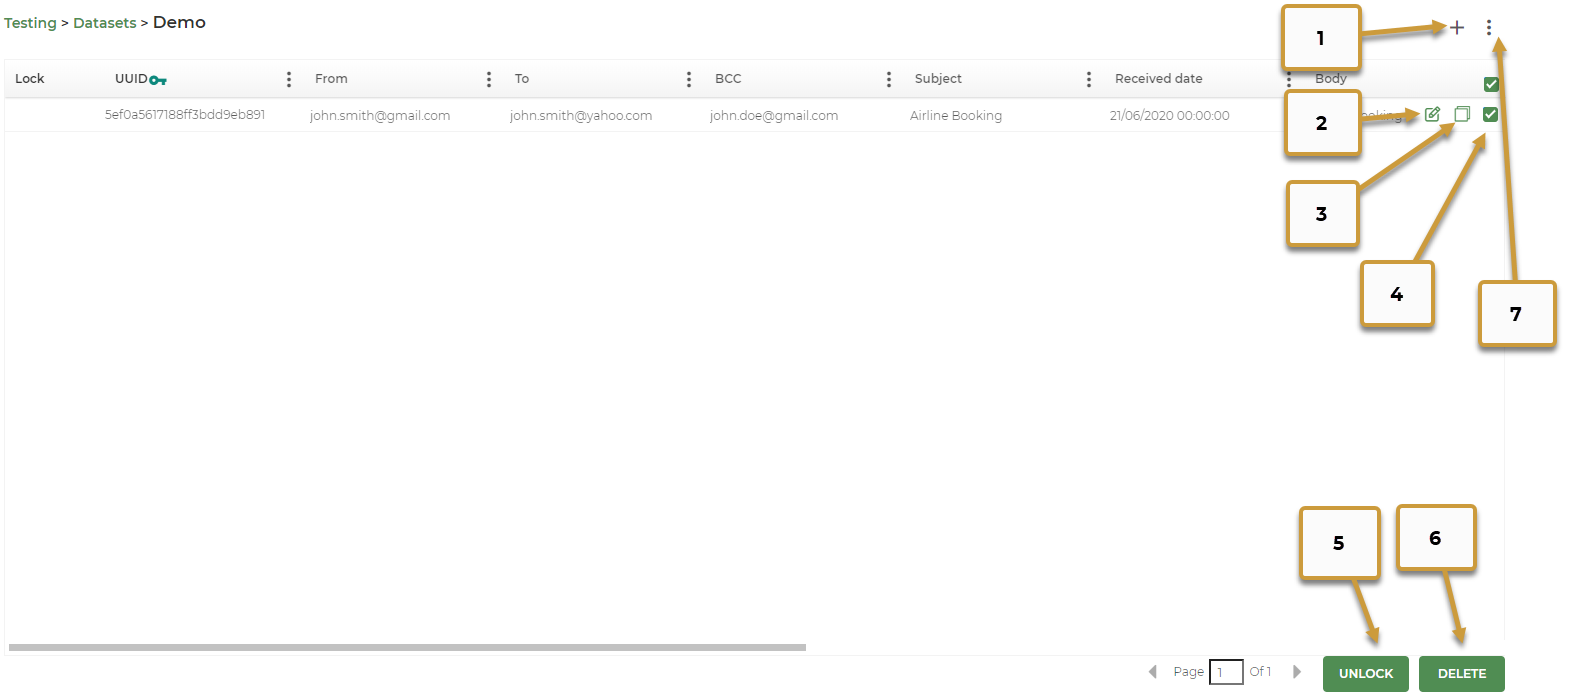1580x695 pixels.
Task: Open the BCC column options menu
Action: coord(889,79)
